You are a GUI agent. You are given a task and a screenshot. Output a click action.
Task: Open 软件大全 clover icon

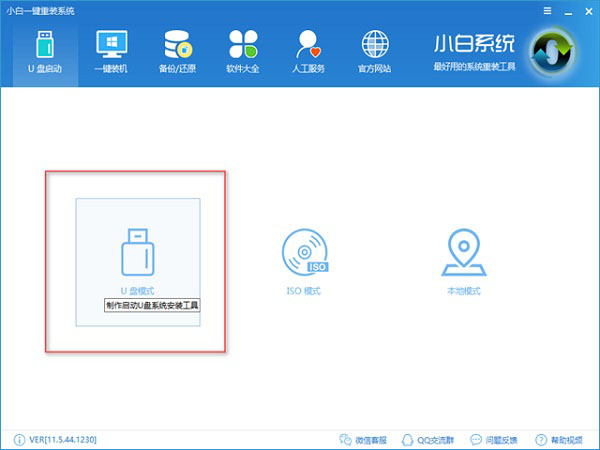click(243, 44)
